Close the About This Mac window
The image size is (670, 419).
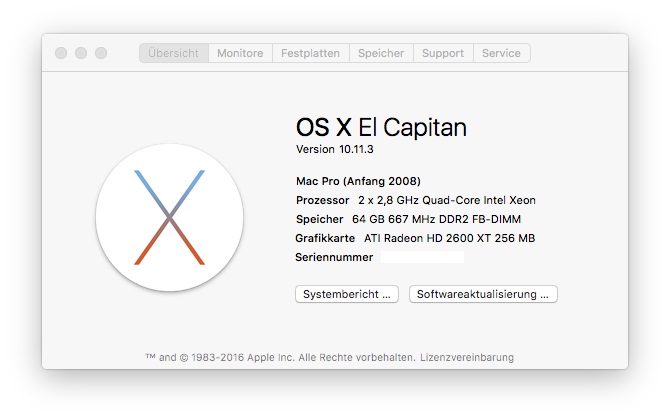point(61,53)
